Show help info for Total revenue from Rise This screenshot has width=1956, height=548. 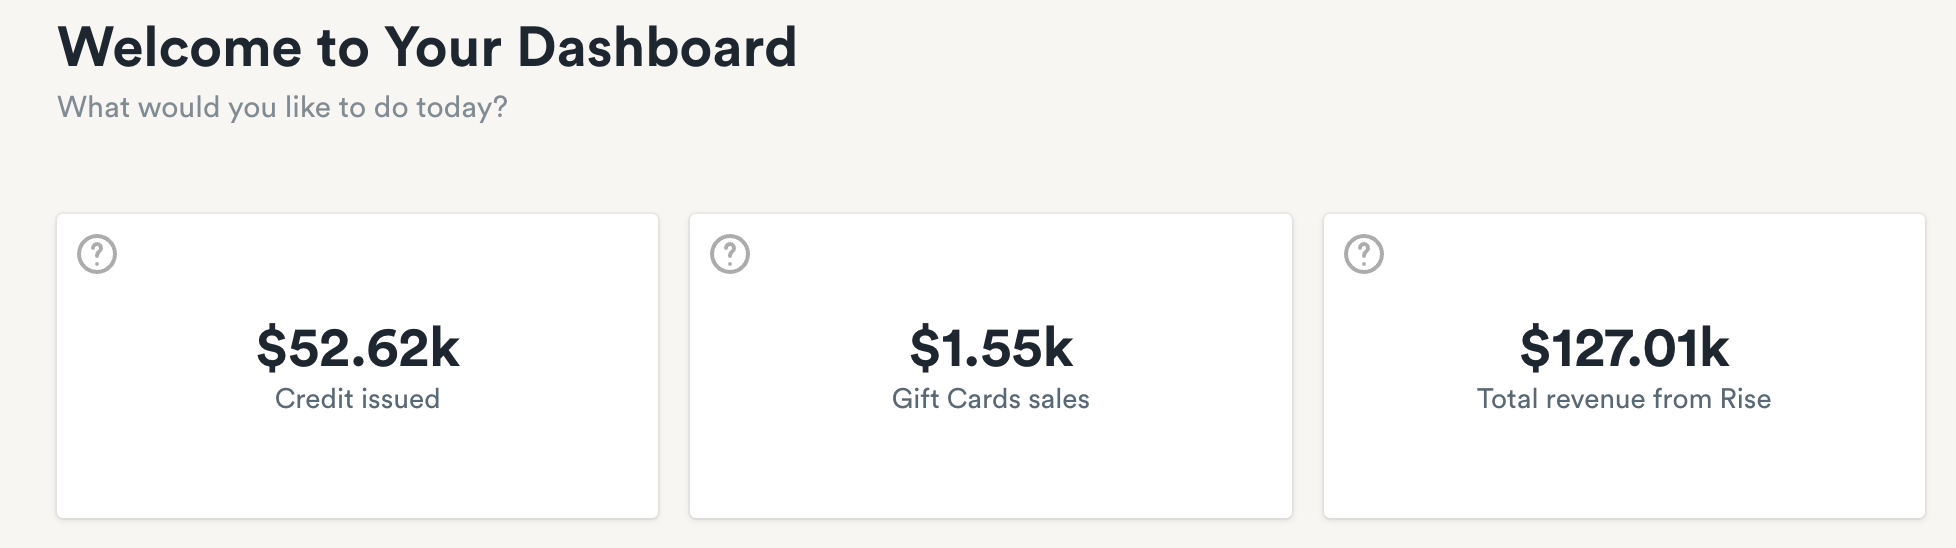[1364, 254]
